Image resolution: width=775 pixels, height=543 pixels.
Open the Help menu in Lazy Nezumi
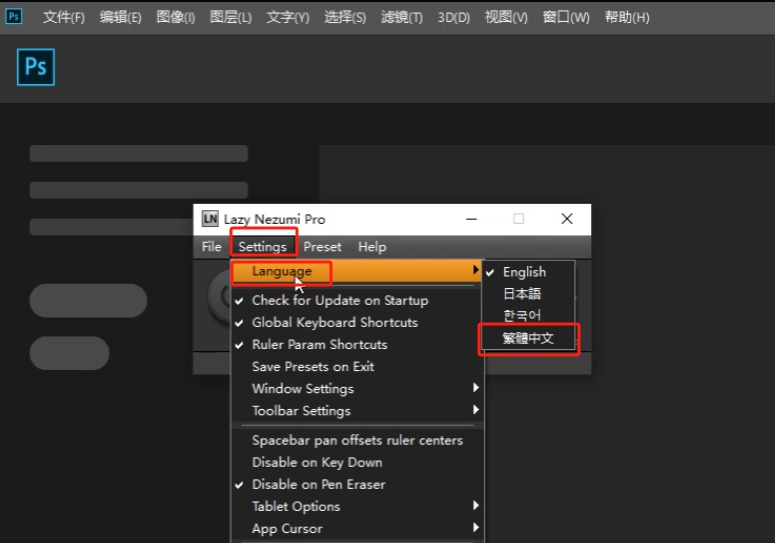[372, 247]
